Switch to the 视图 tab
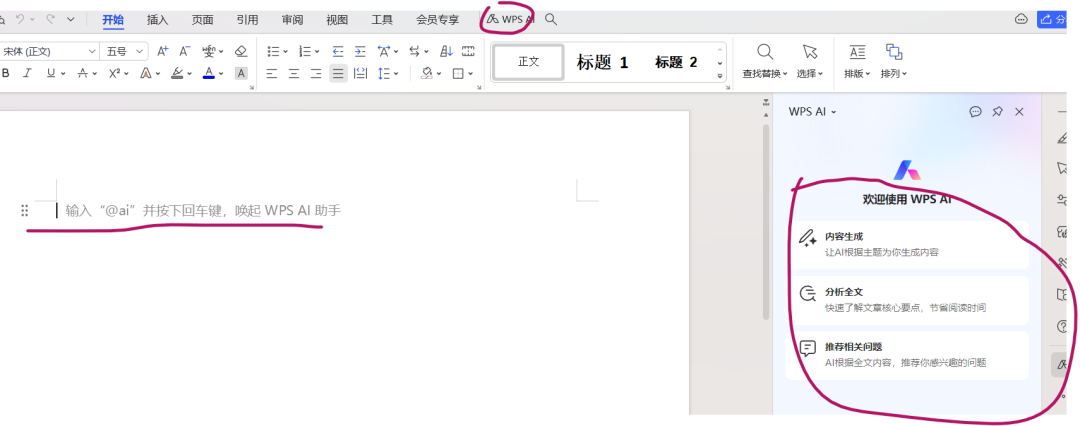Viewport: 1080px width, 426px height. click(x=337, y=19)
